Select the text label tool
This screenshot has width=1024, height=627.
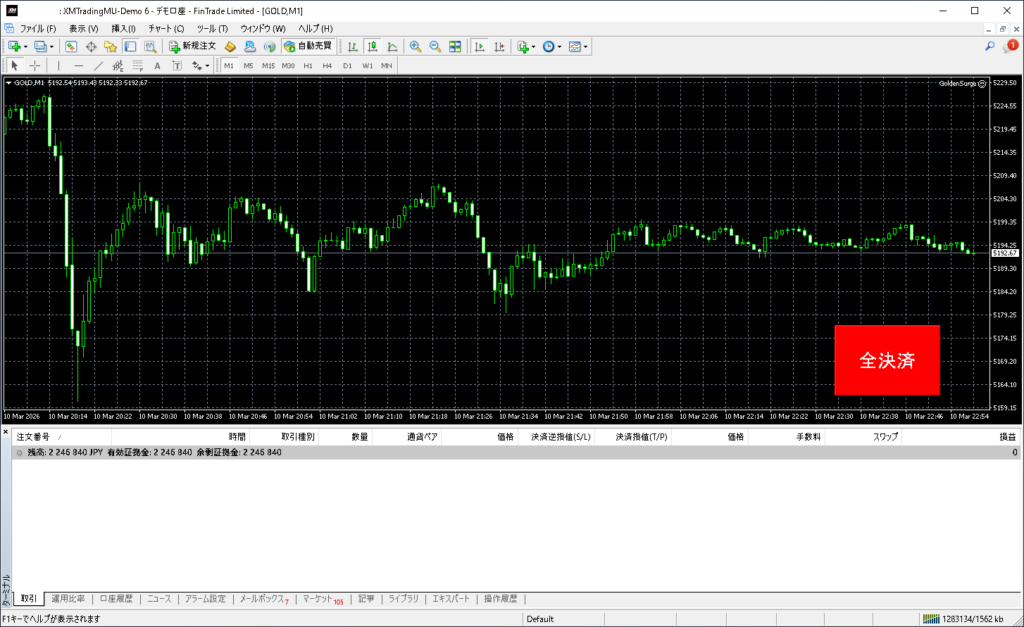point(157,65)
